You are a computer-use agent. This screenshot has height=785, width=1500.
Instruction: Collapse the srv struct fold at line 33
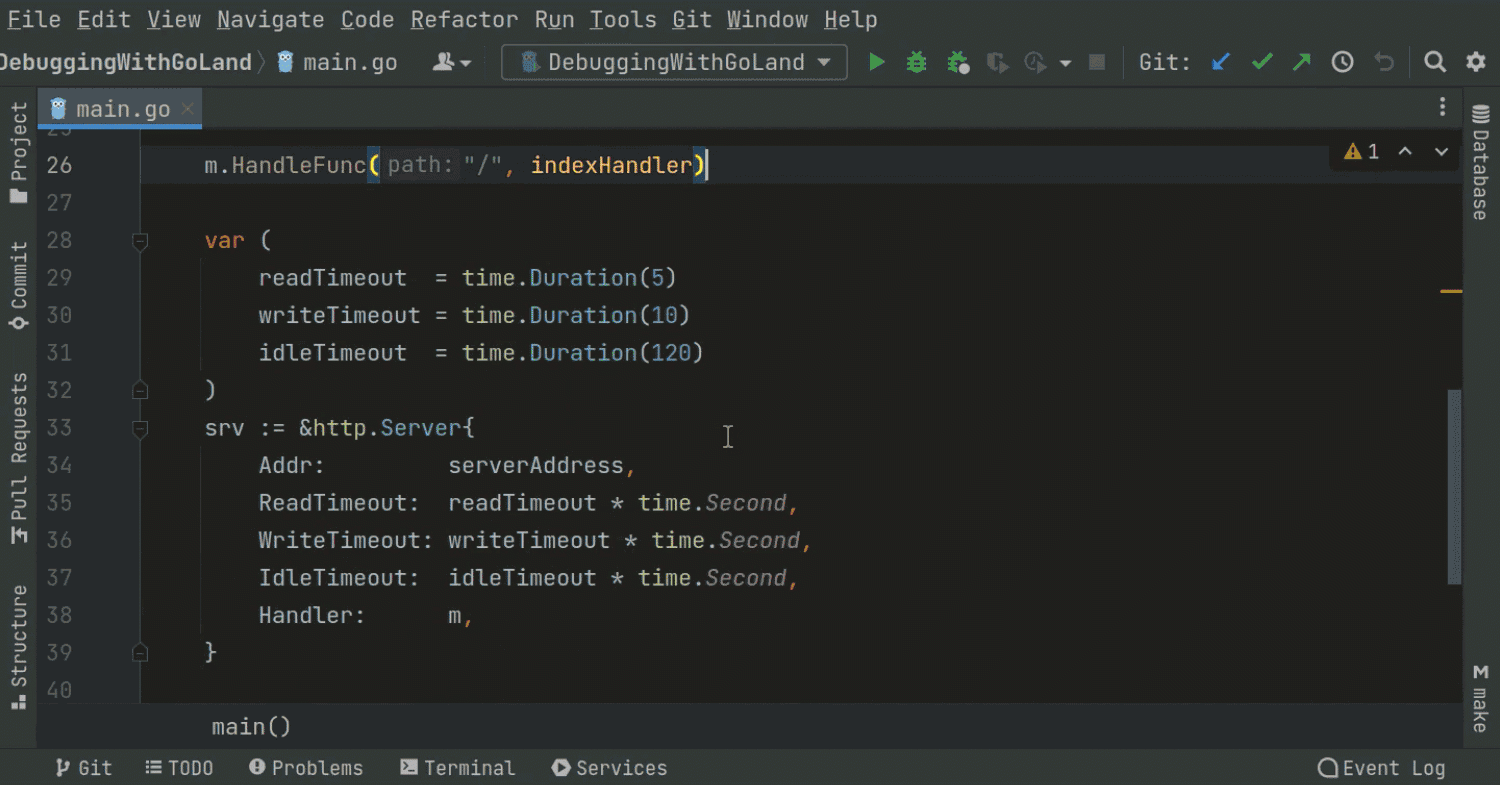[140, 429]
